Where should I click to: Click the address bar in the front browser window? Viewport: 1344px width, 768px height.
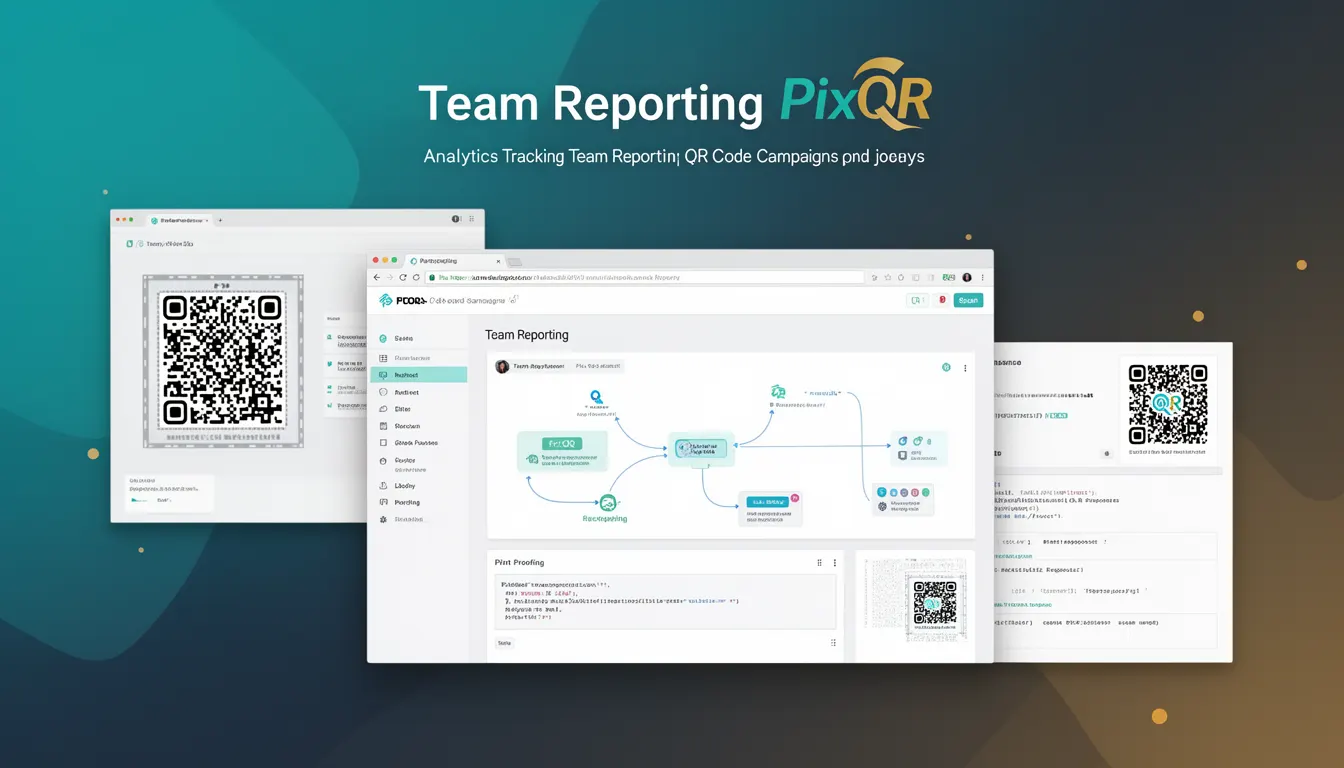(644, 277)
